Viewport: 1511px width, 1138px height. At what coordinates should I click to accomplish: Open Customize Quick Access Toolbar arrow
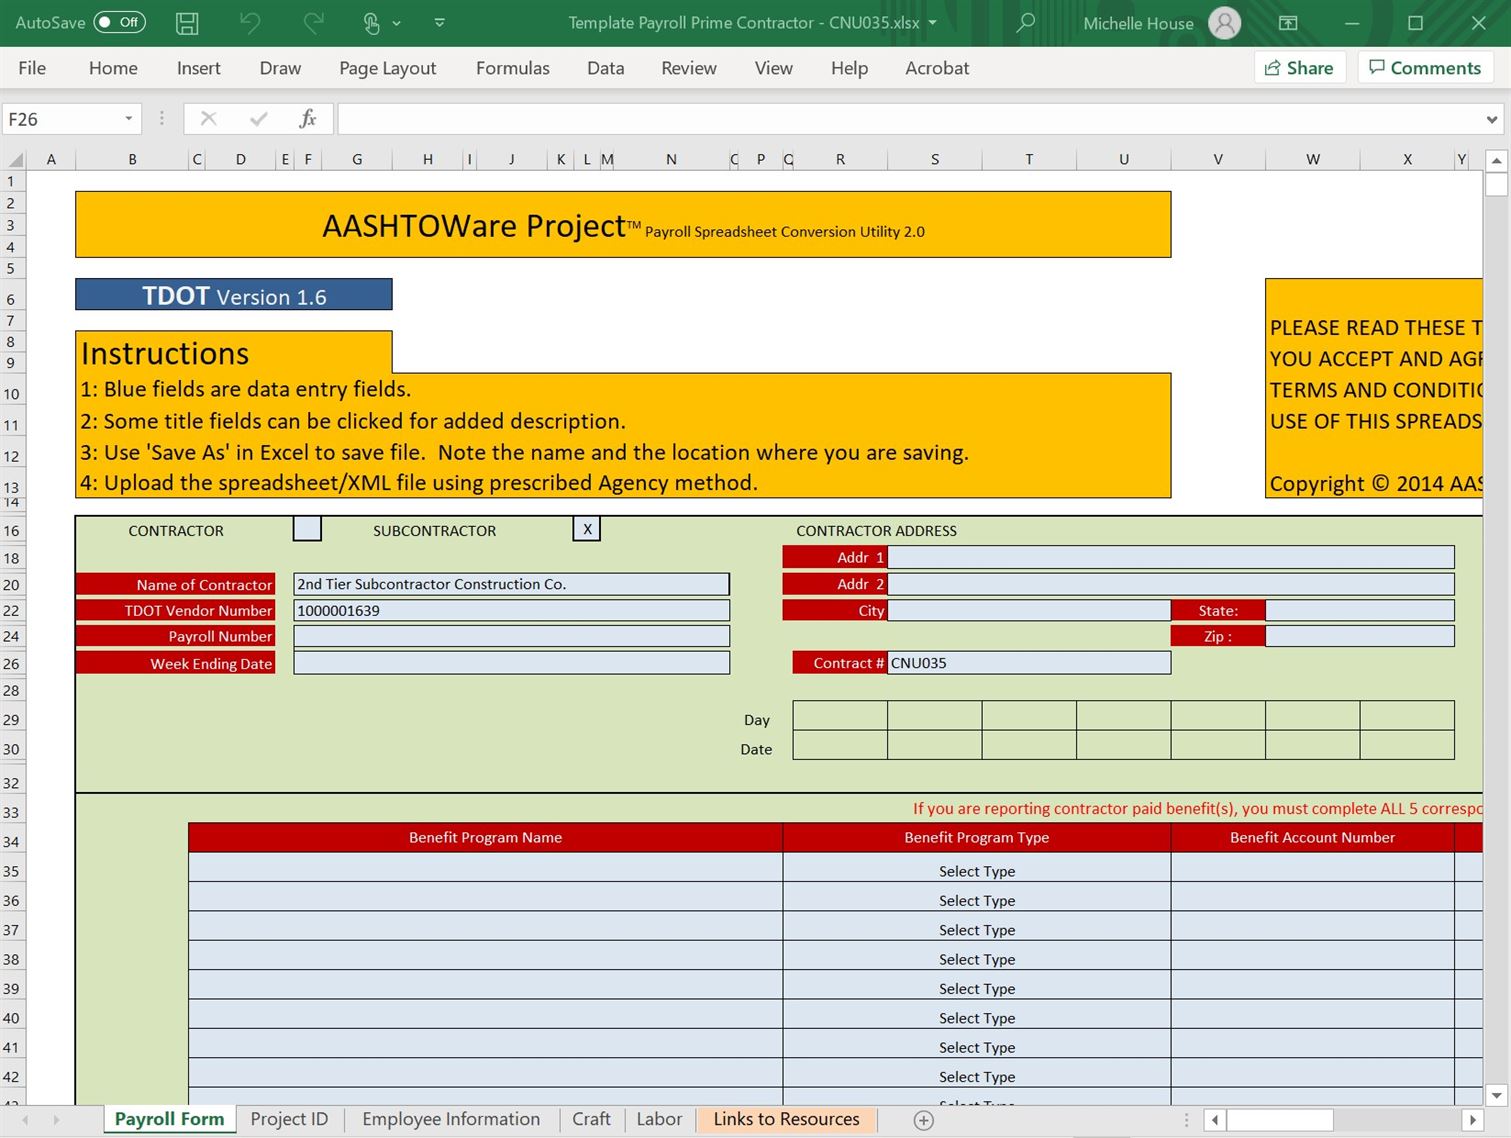pyautogui.click(x=439, y=23)
